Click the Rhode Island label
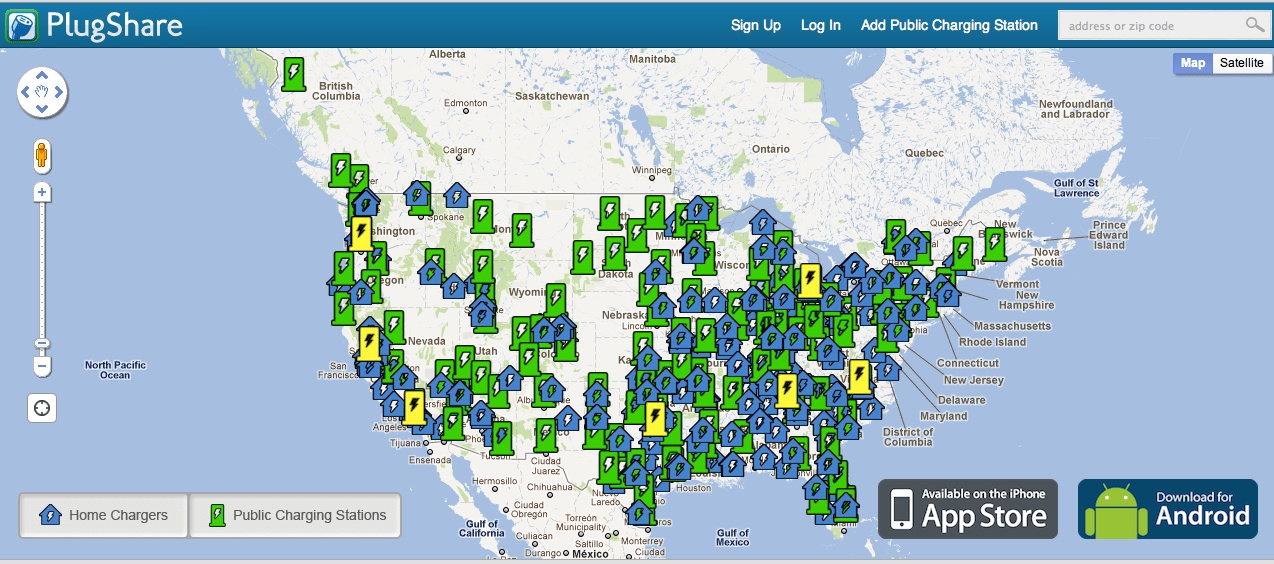 point(993,342)
